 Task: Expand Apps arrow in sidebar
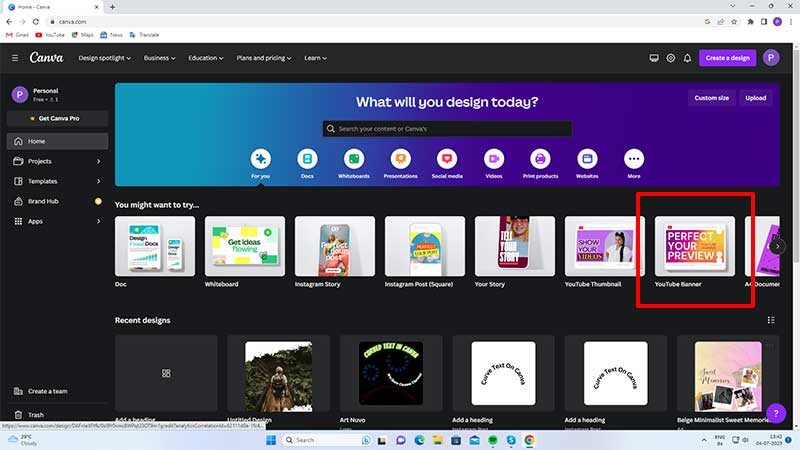[x=98, y=221]
